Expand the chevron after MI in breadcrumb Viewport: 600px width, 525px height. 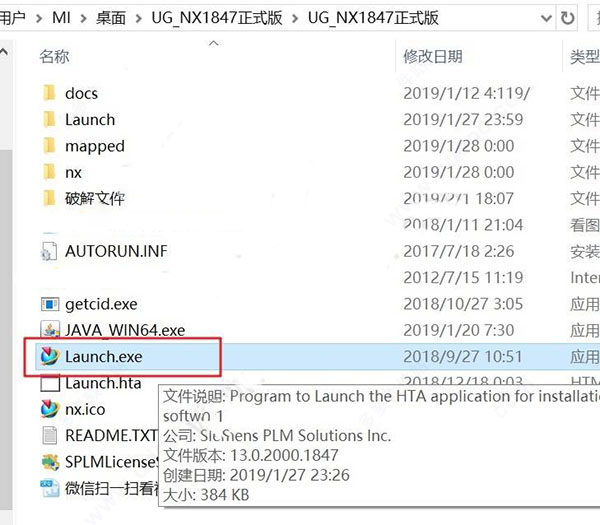pos(83,18)
